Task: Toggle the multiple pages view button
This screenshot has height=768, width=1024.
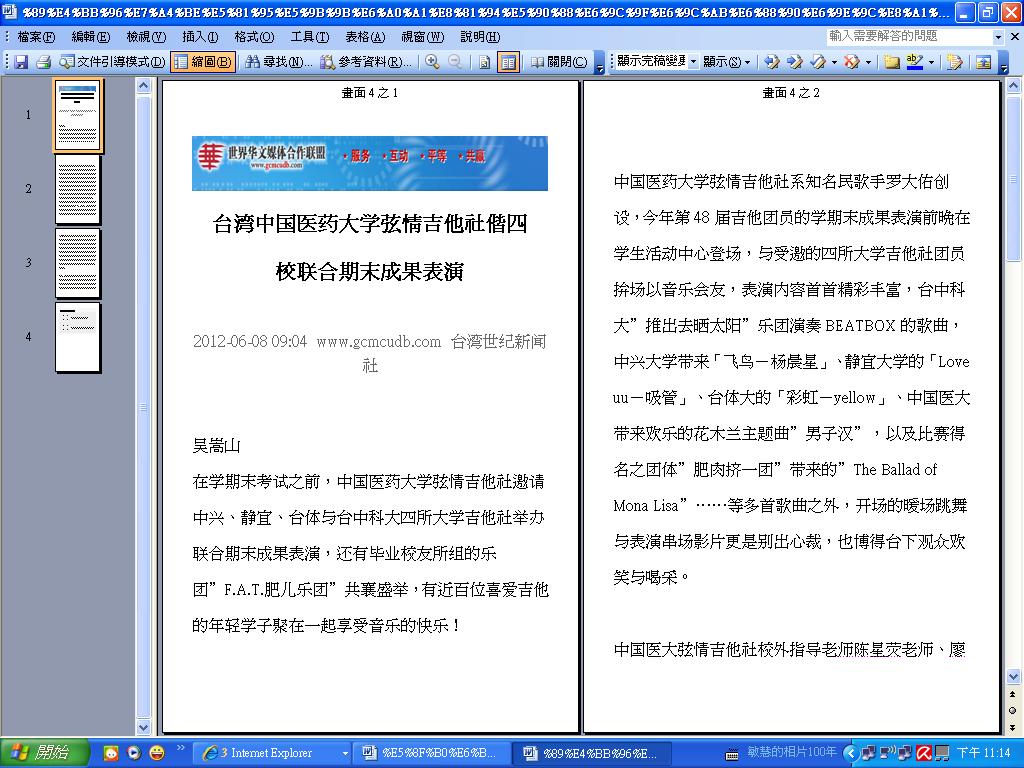Action: pos(508,62)
